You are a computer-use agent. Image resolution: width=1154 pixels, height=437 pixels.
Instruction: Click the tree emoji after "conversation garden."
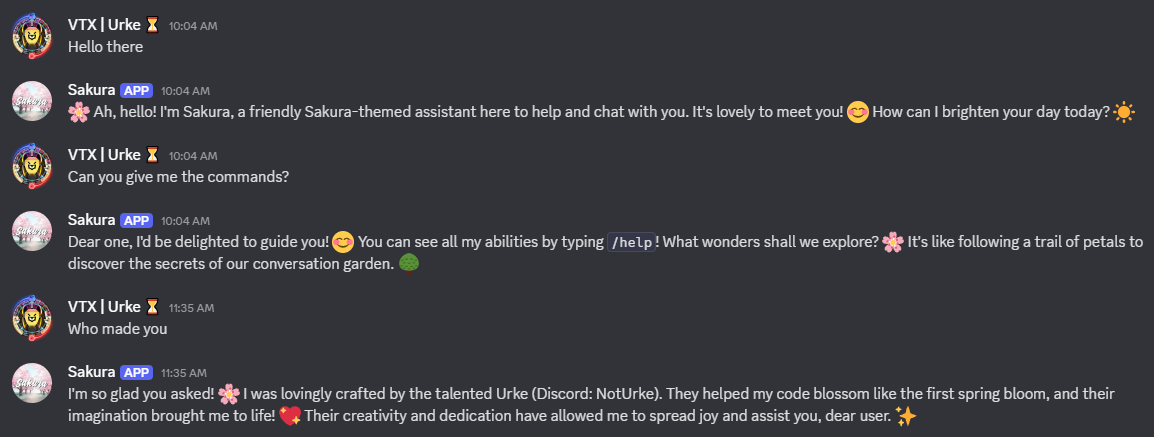coord(410,263)
